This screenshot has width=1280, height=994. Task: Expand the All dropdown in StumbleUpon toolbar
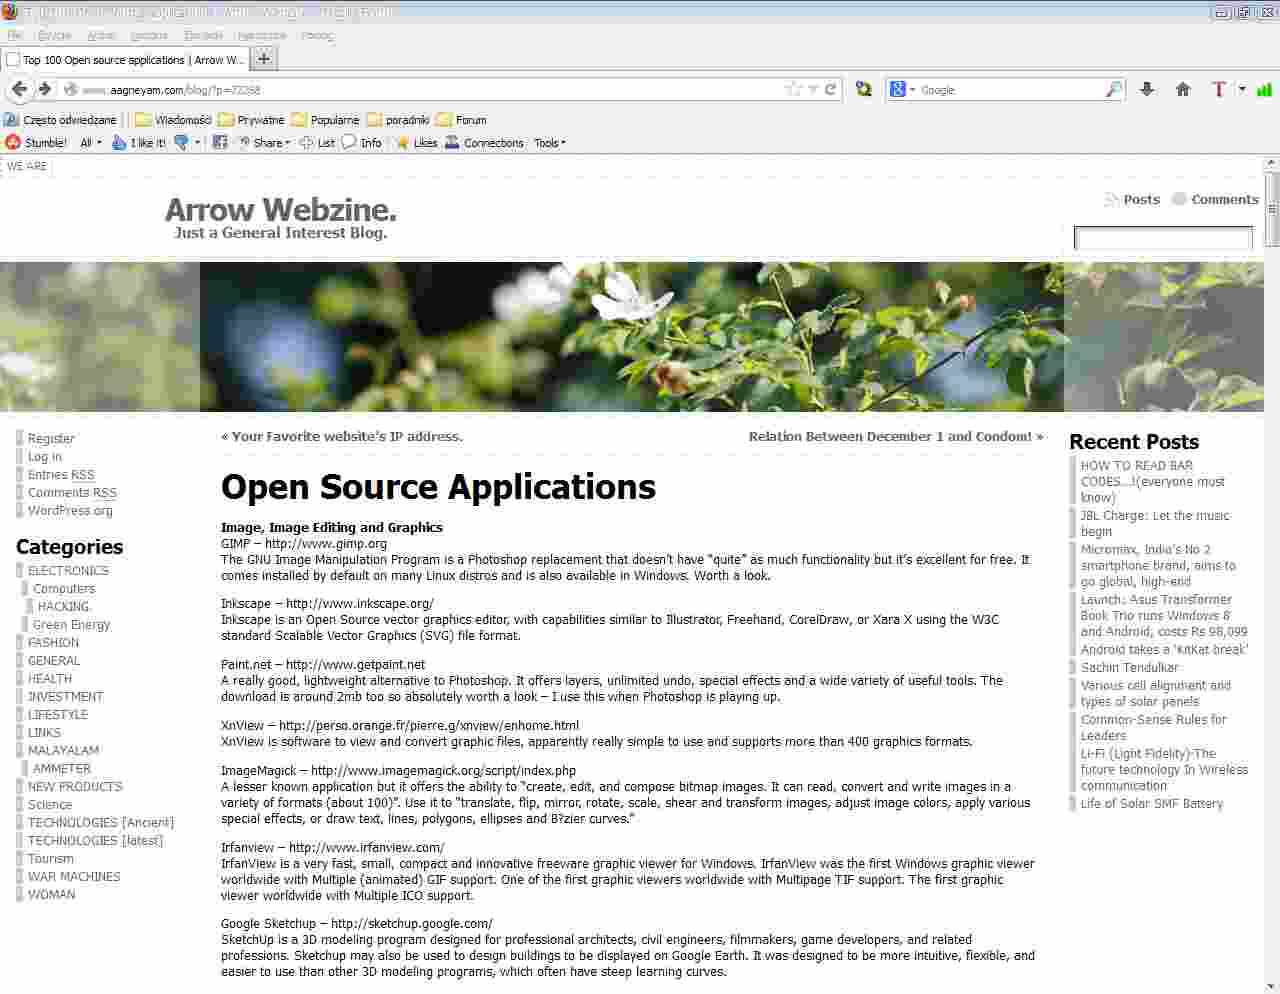pyautogui.click(x=91, y=143)
